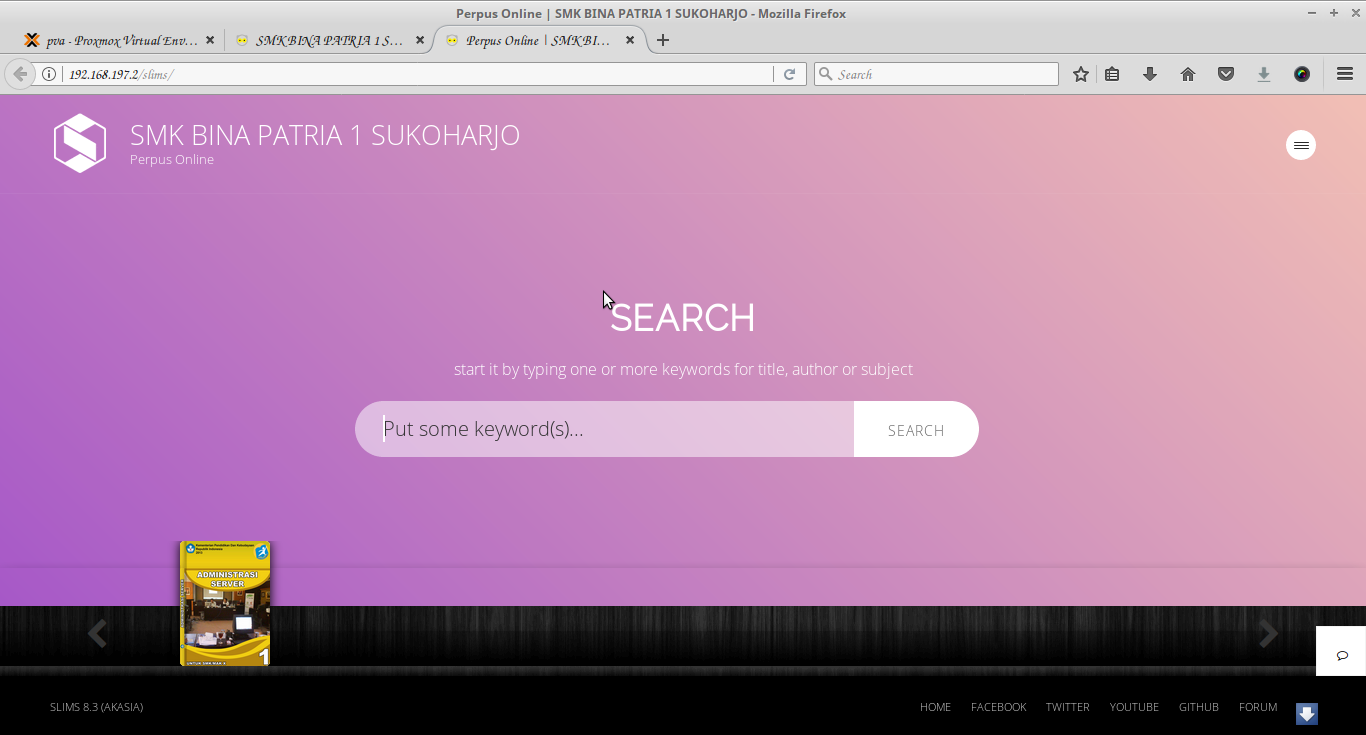Open site information icon in address bar
This screenshot has height=735, width=1366.
click(x=49, y=74)
